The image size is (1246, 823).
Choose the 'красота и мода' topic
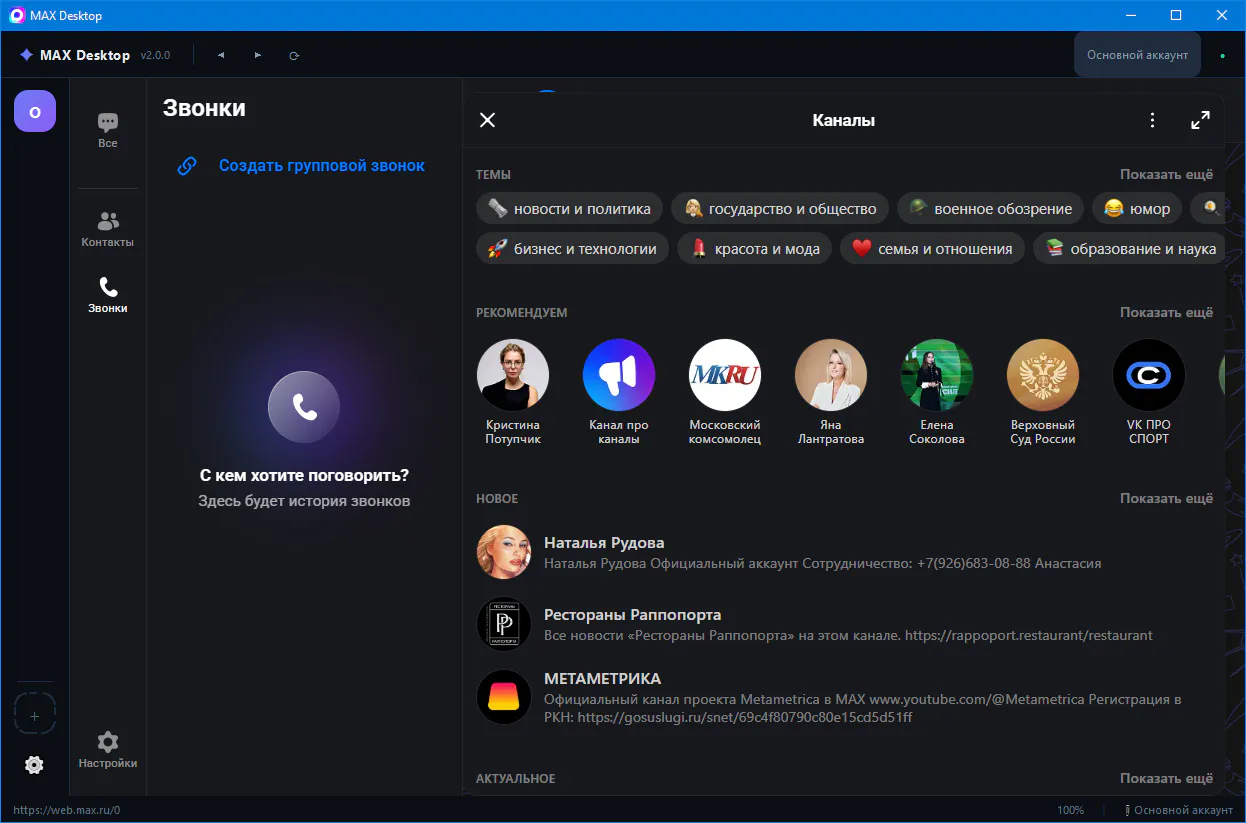(x=754, y=249)
